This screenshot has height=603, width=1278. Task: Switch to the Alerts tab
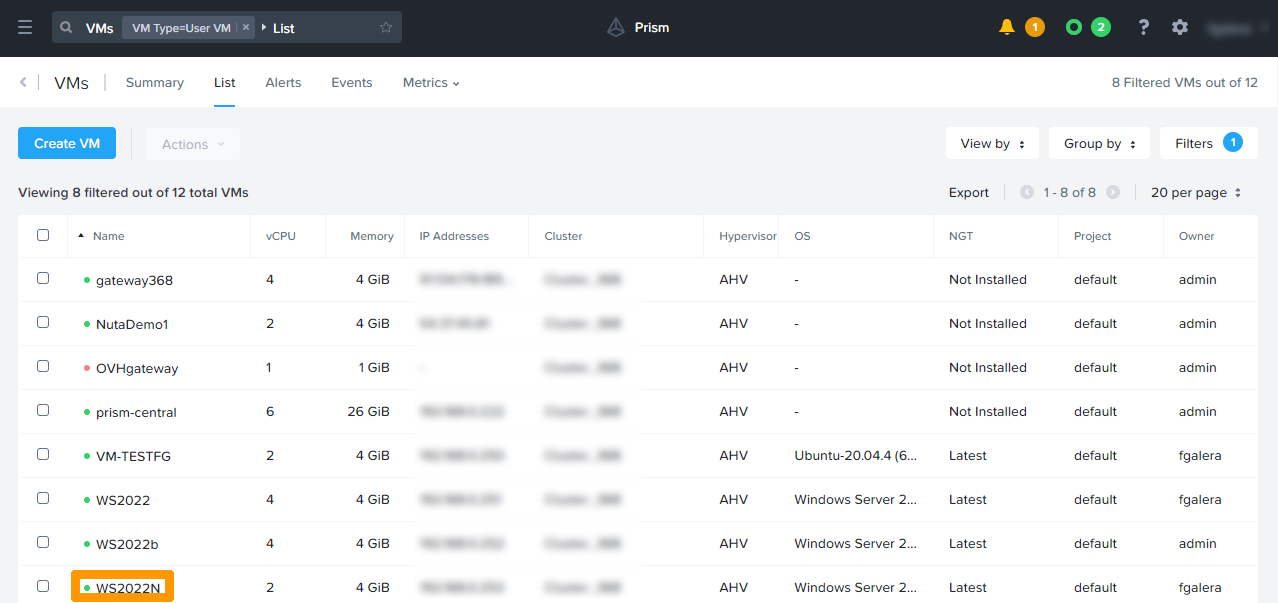283,83
